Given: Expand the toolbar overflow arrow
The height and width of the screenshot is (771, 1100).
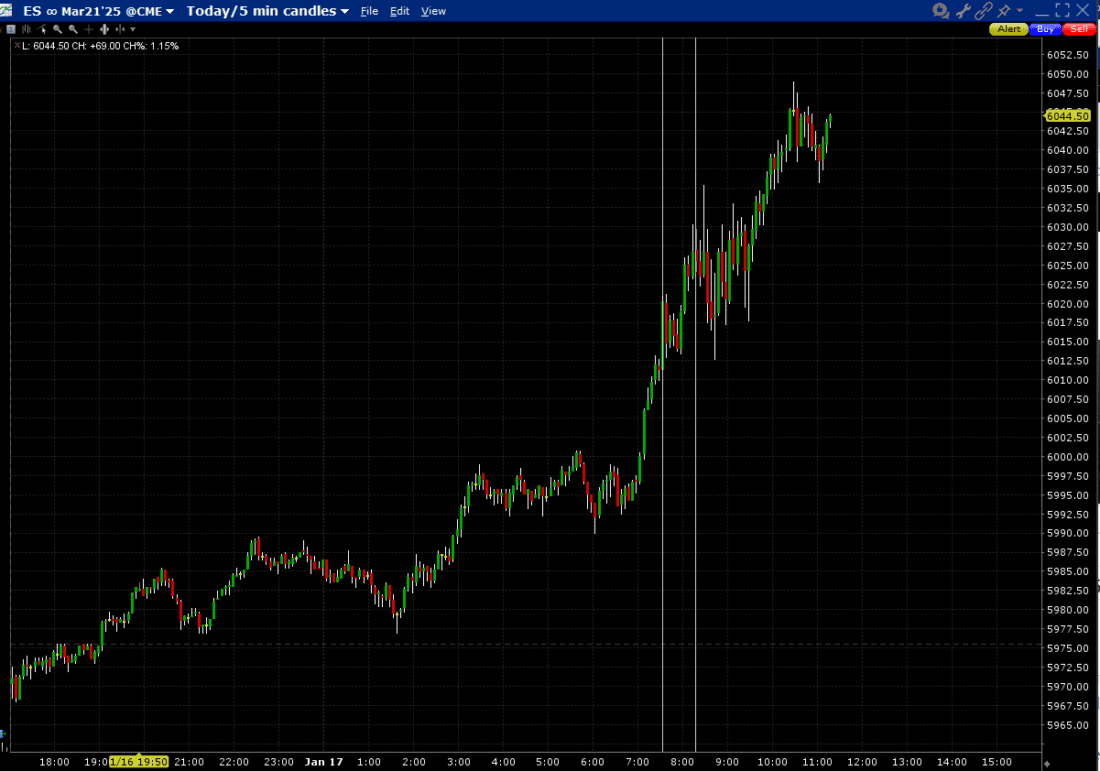Looking at the screenshot, I should (133, 29).
